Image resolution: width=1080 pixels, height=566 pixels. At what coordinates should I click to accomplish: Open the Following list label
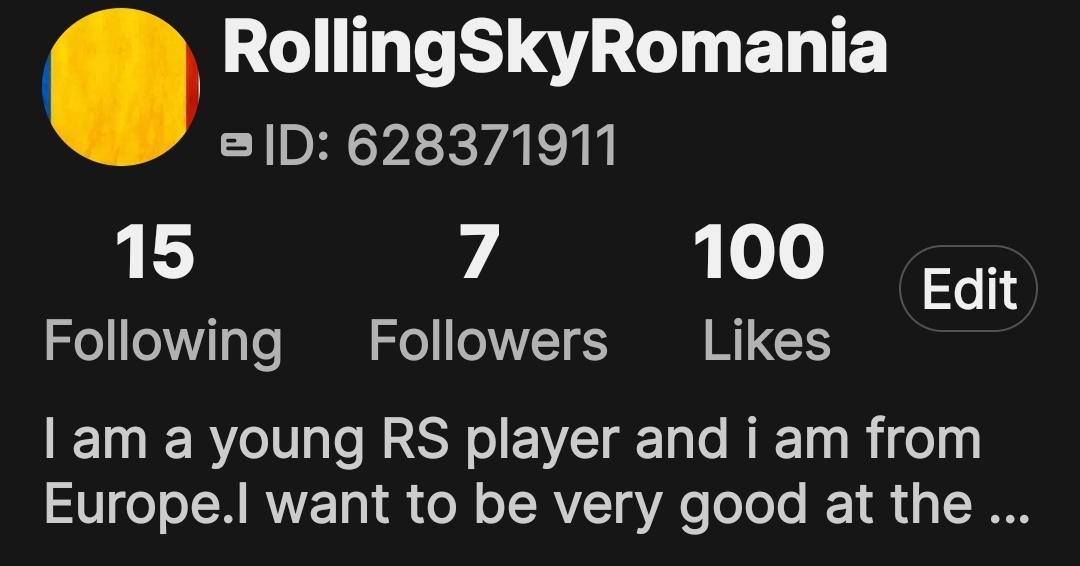[x=163, y=342]
